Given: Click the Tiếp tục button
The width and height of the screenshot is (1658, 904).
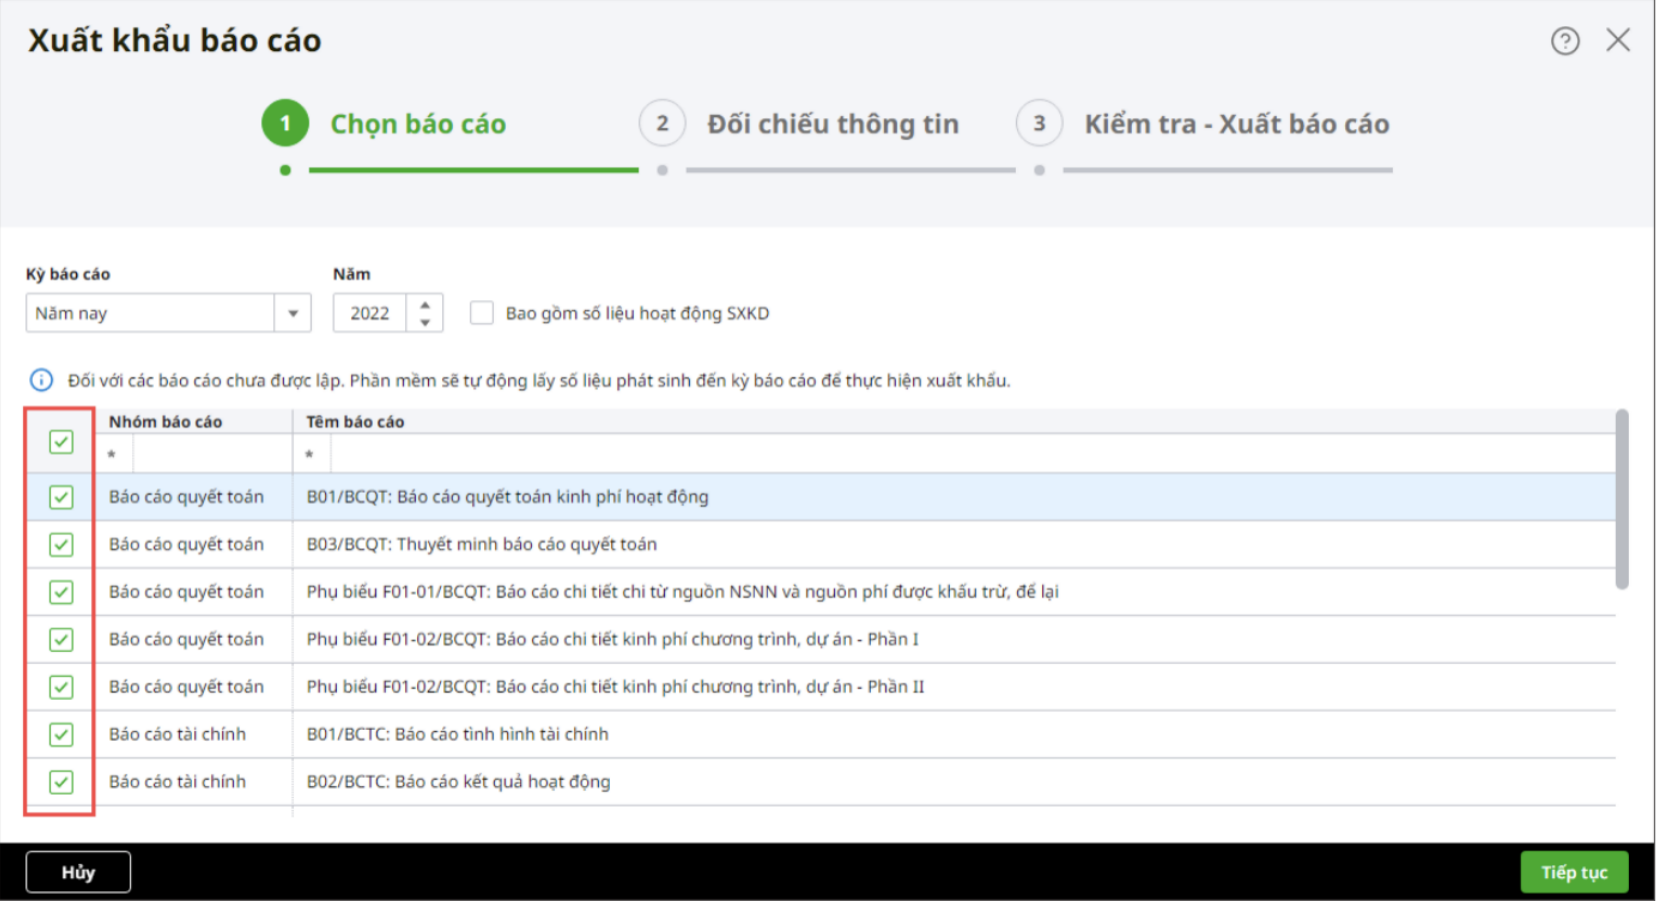Looking at the screenshot, I should (x=1574, y=873).
